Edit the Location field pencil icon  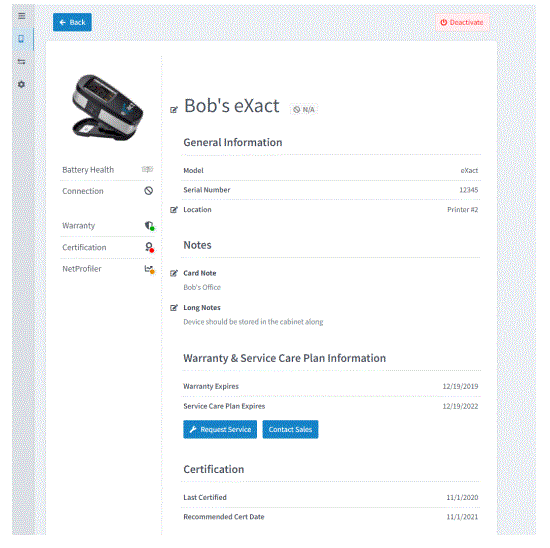[174, 210]
